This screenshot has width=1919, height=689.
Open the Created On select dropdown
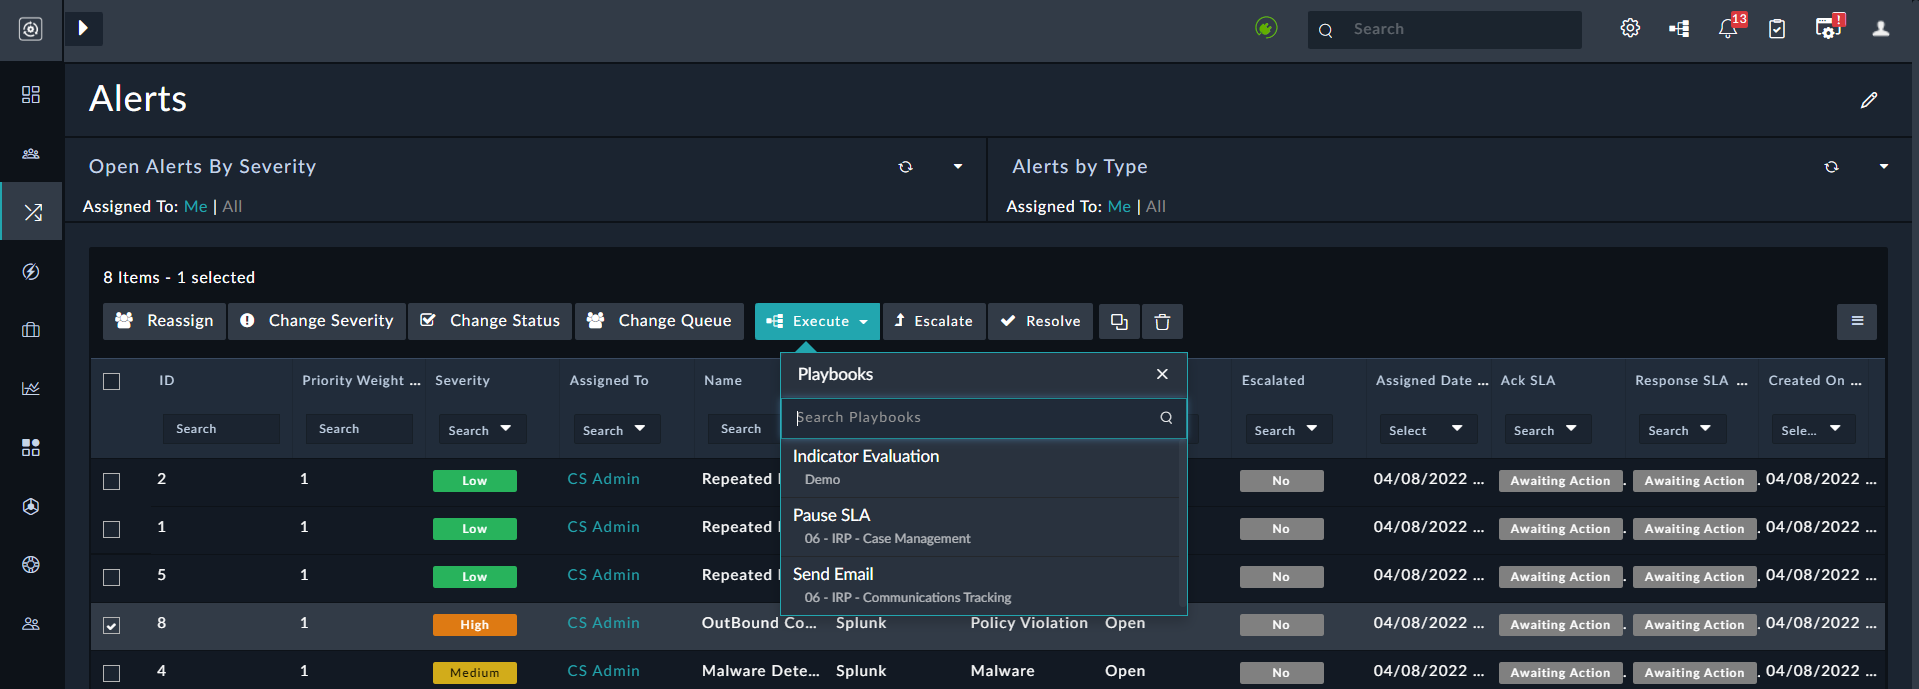click(x=1813, y=429)
